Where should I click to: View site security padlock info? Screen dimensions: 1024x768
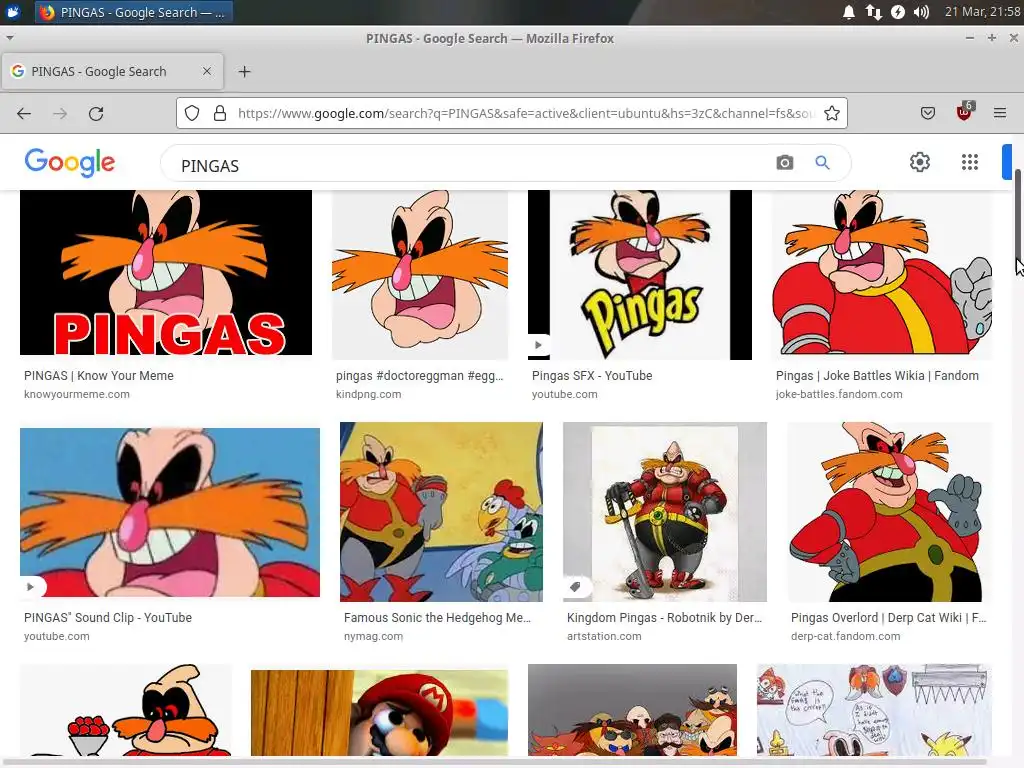click(220, 114)
